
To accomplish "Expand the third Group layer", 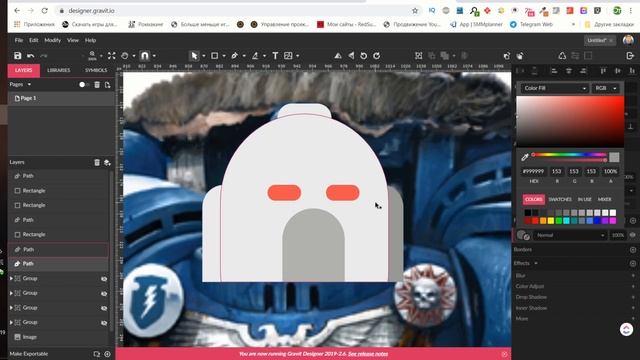I will (x=11, y=308).
